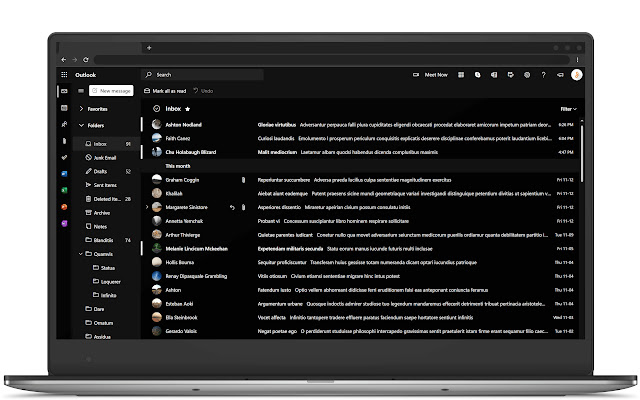
Task: Click the Undo button
Action: click(203, 91)
